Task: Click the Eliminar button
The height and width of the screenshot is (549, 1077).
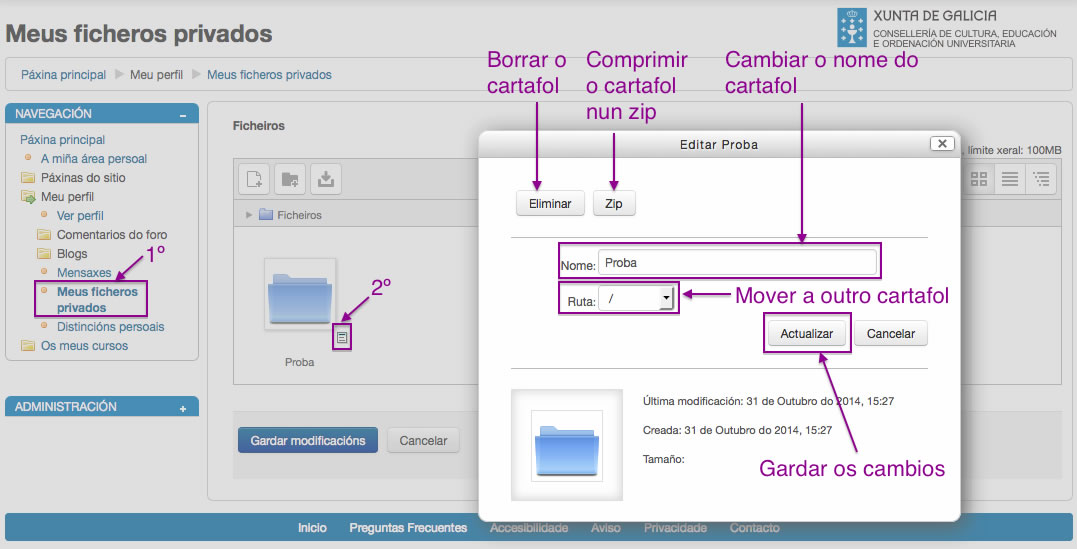Action: (550, 203)
